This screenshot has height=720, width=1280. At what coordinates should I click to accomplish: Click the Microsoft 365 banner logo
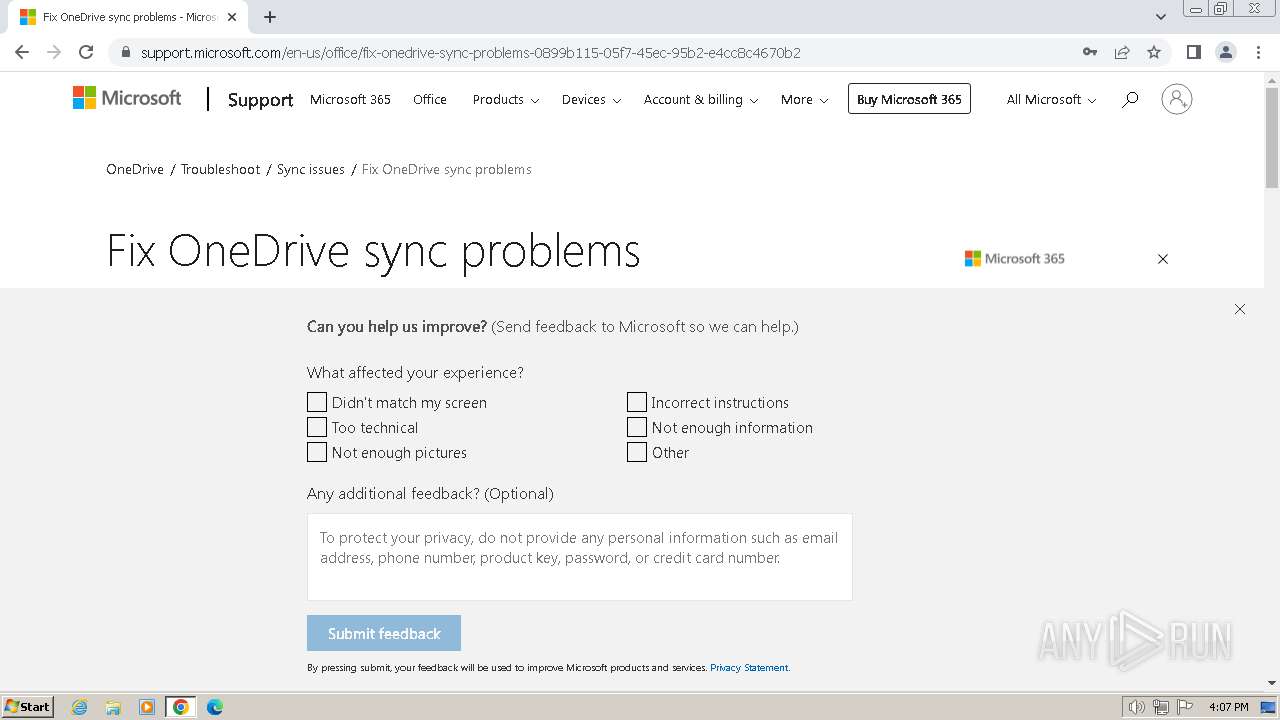pos(1015,258)
